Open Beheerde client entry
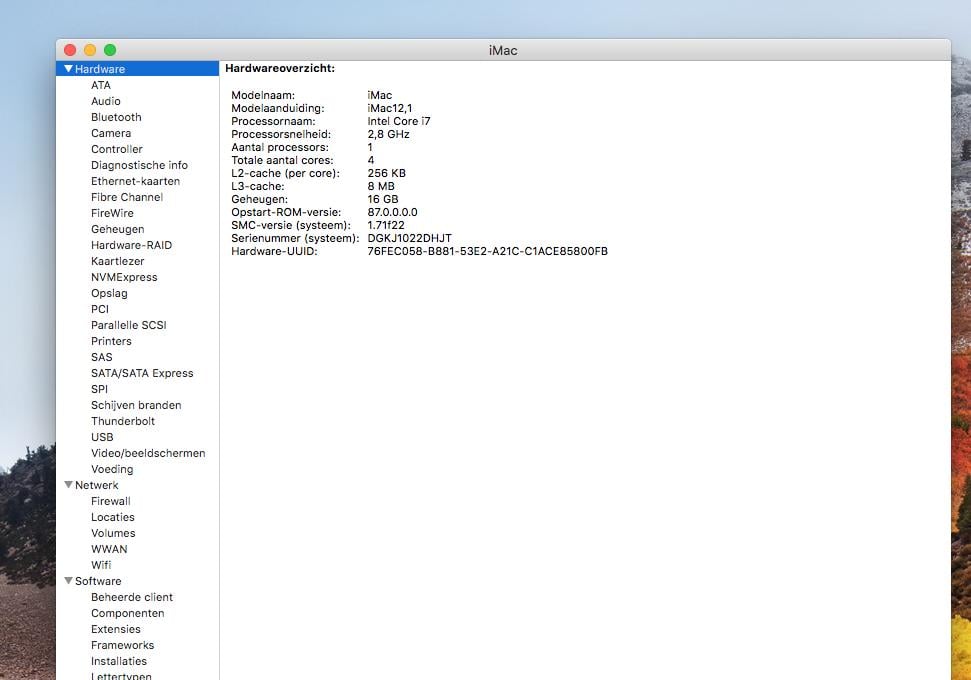This screenshot has height=680, width=971. pos(132,597)
